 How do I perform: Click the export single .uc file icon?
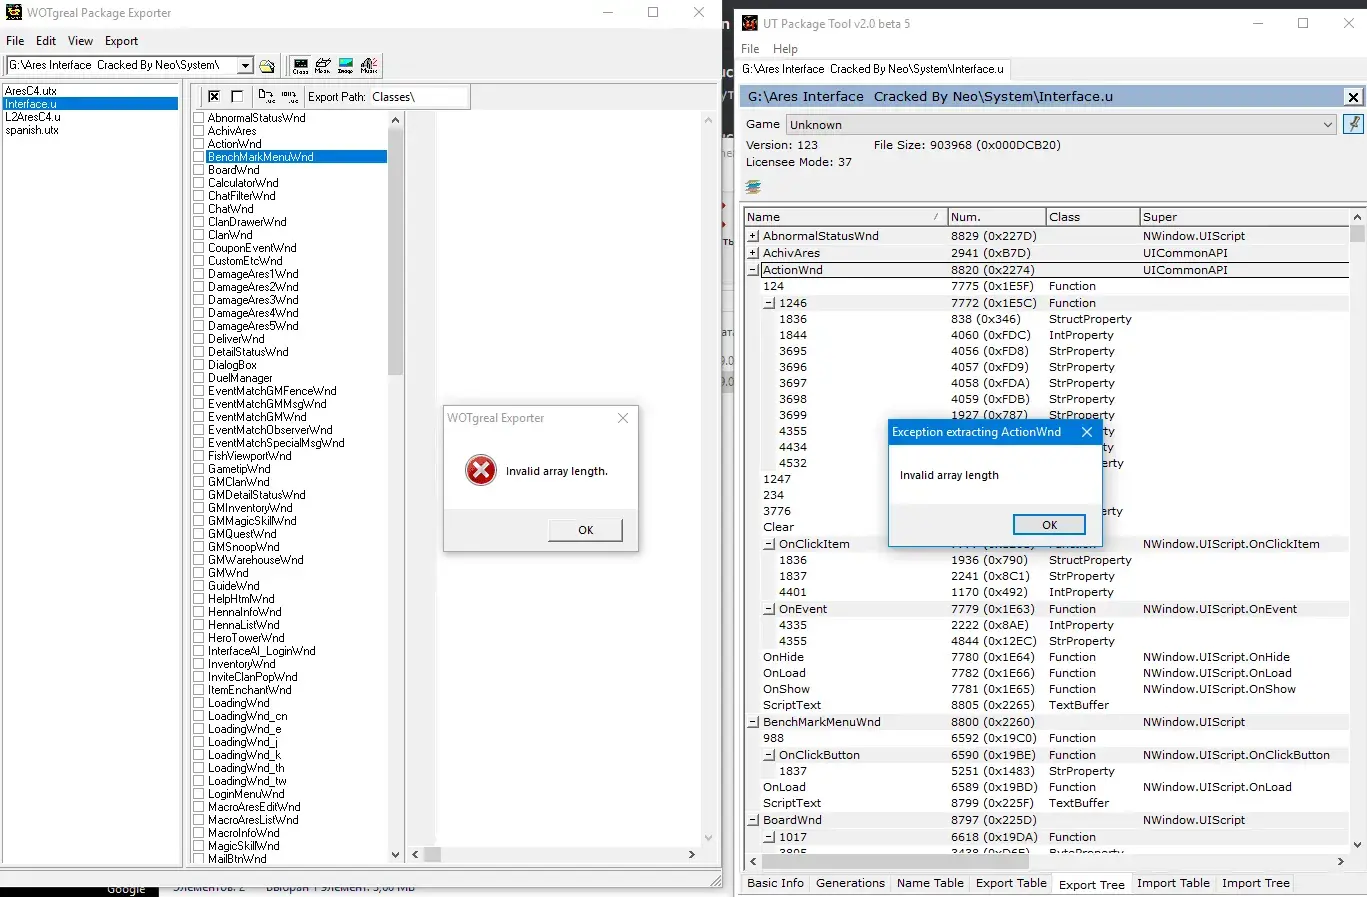[x=266, y=96]
